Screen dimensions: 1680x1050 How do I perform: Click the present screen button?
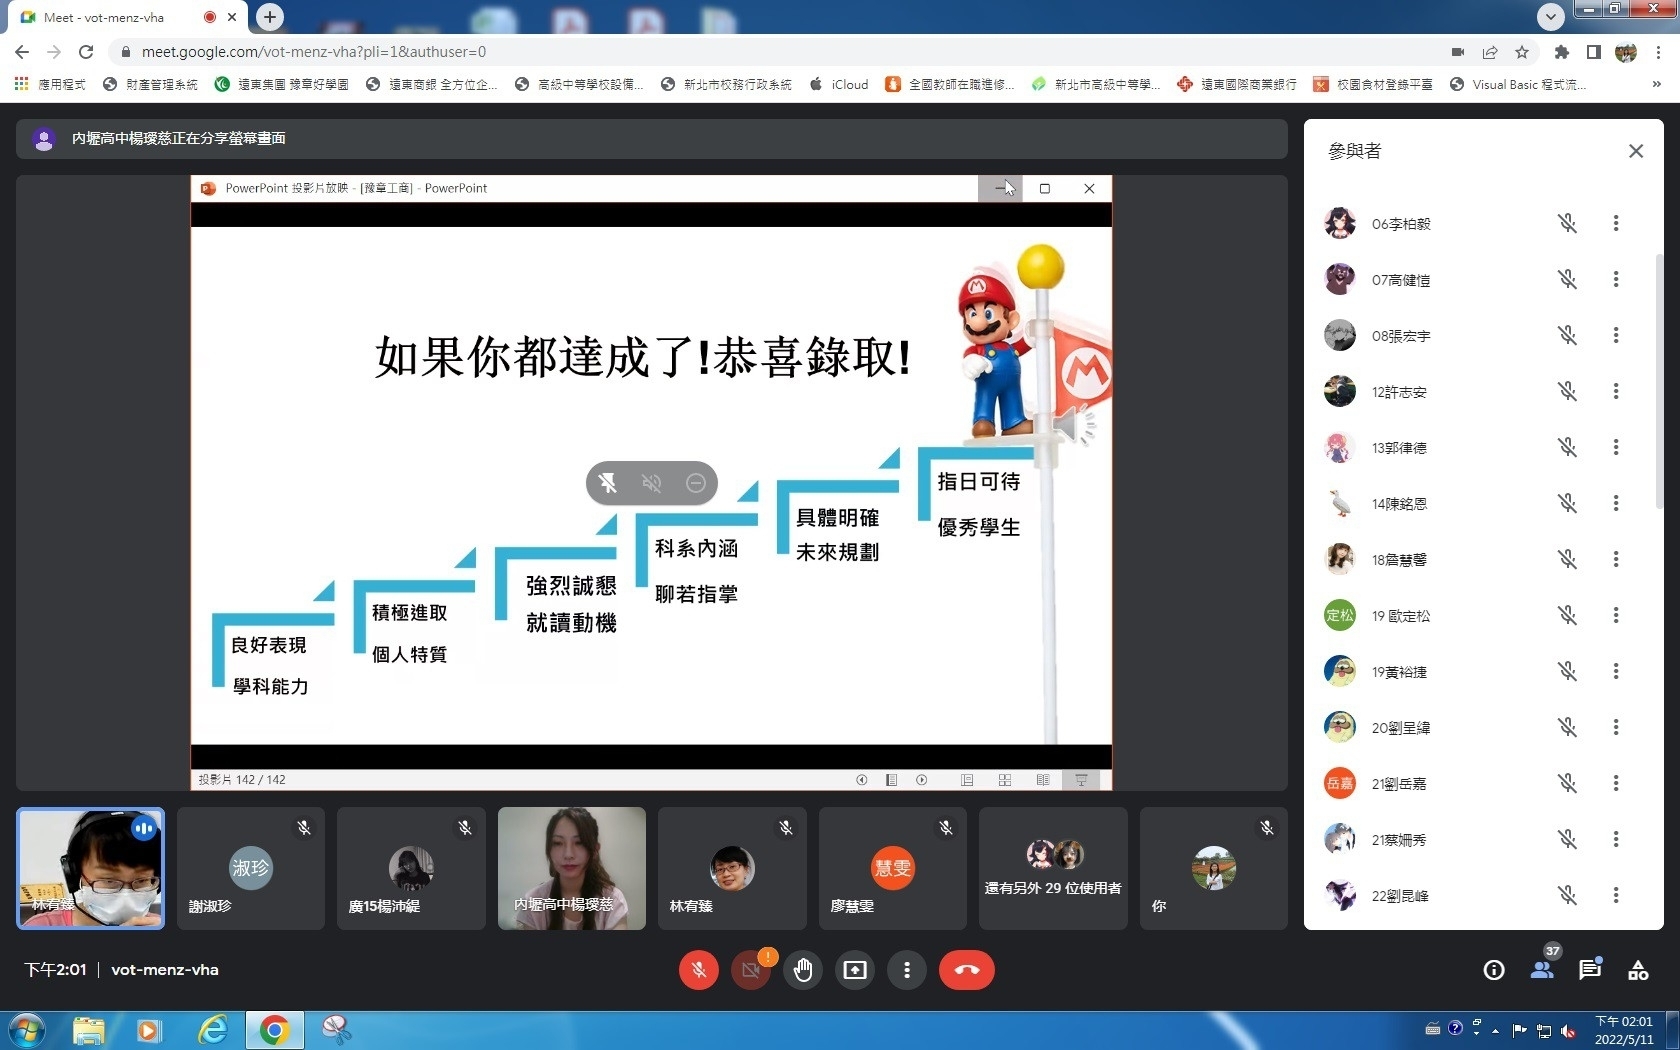[855, 970]
